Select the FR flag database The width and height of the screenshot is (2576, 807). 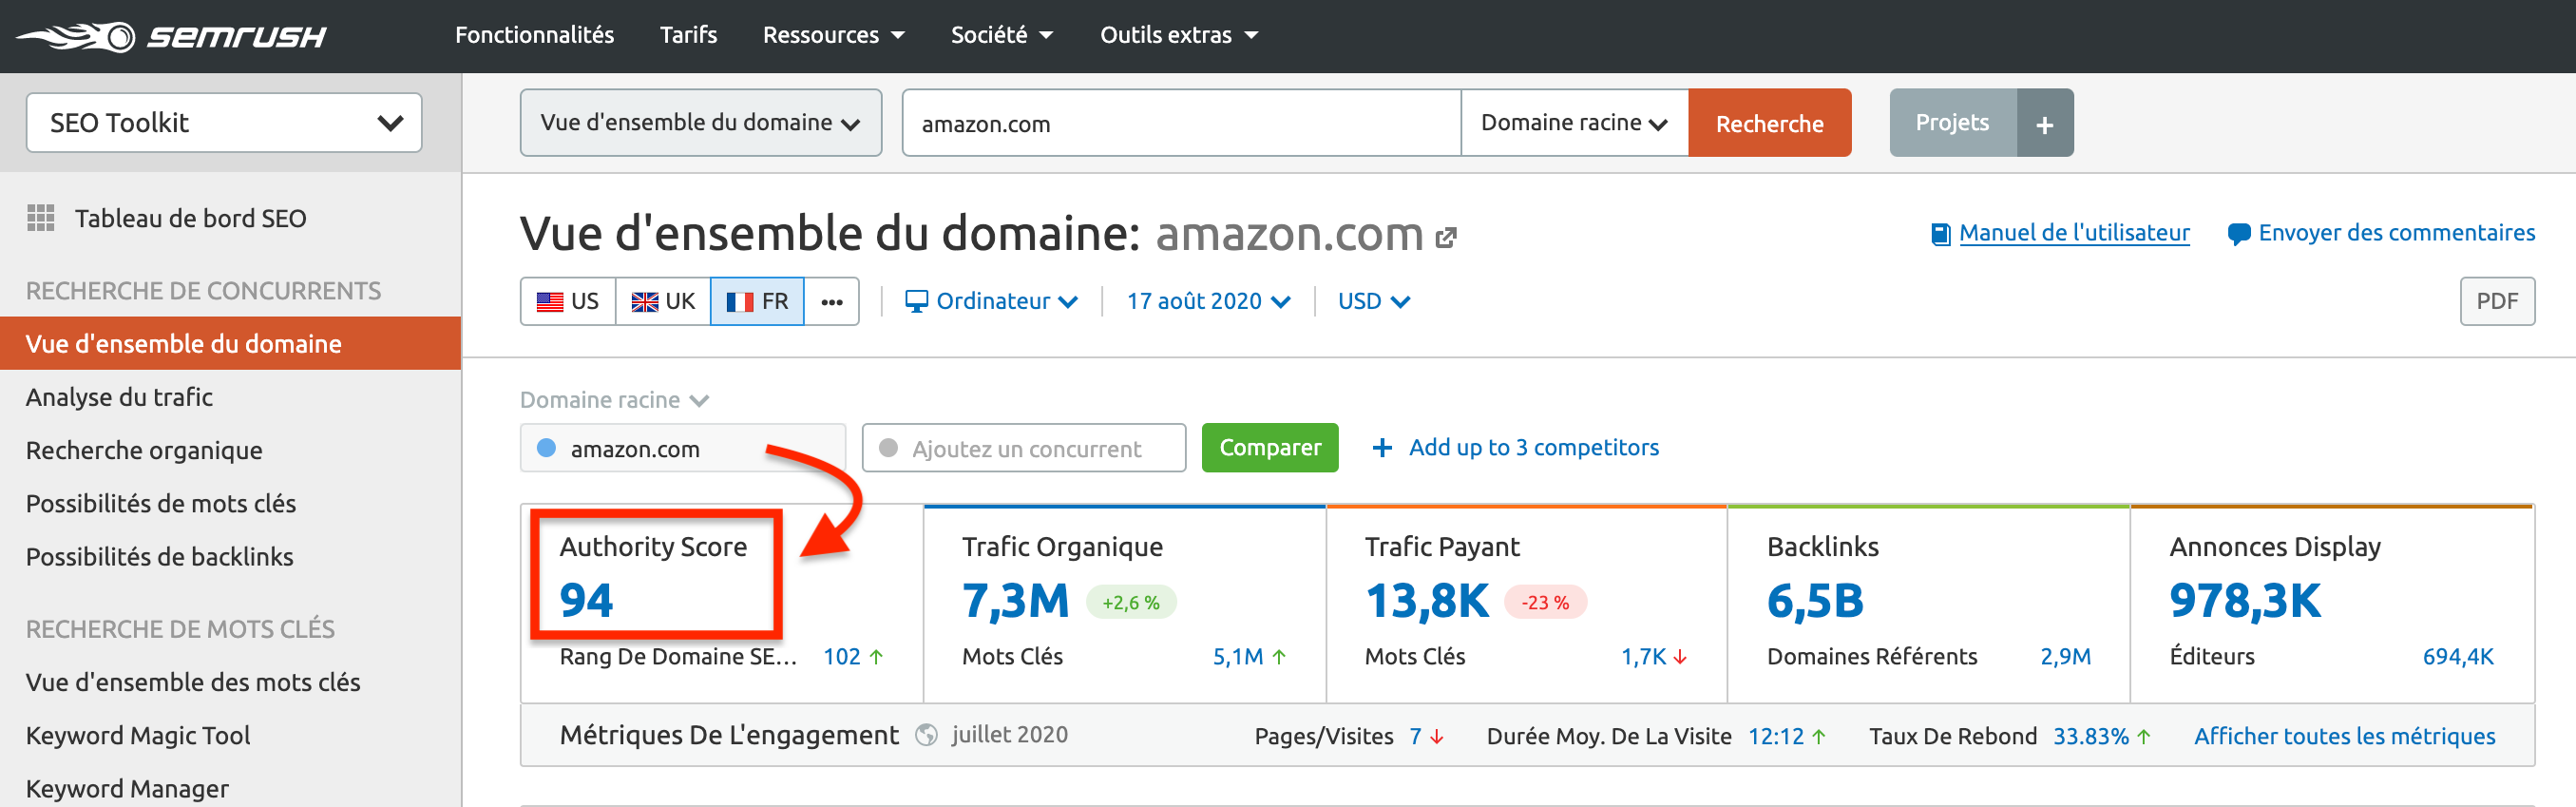pos(757,301)
